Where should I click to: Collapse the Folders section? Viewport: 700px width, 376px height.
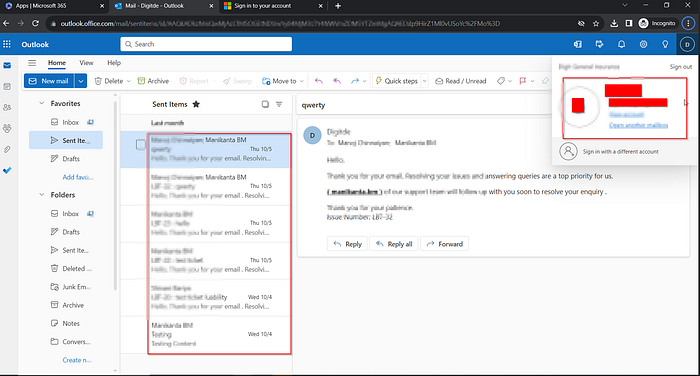coord(42,195)
